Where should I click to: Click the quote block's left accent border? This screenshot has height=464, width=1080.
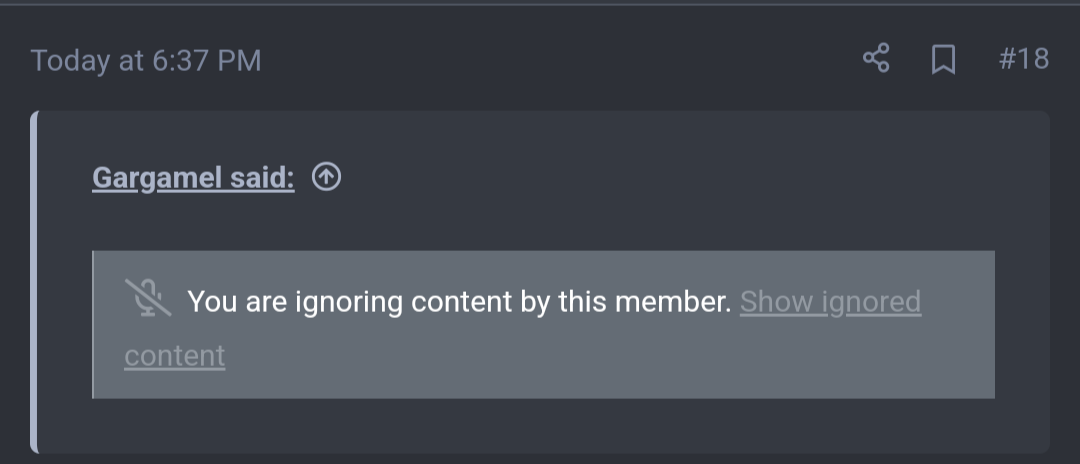click(x=34, y=280)
